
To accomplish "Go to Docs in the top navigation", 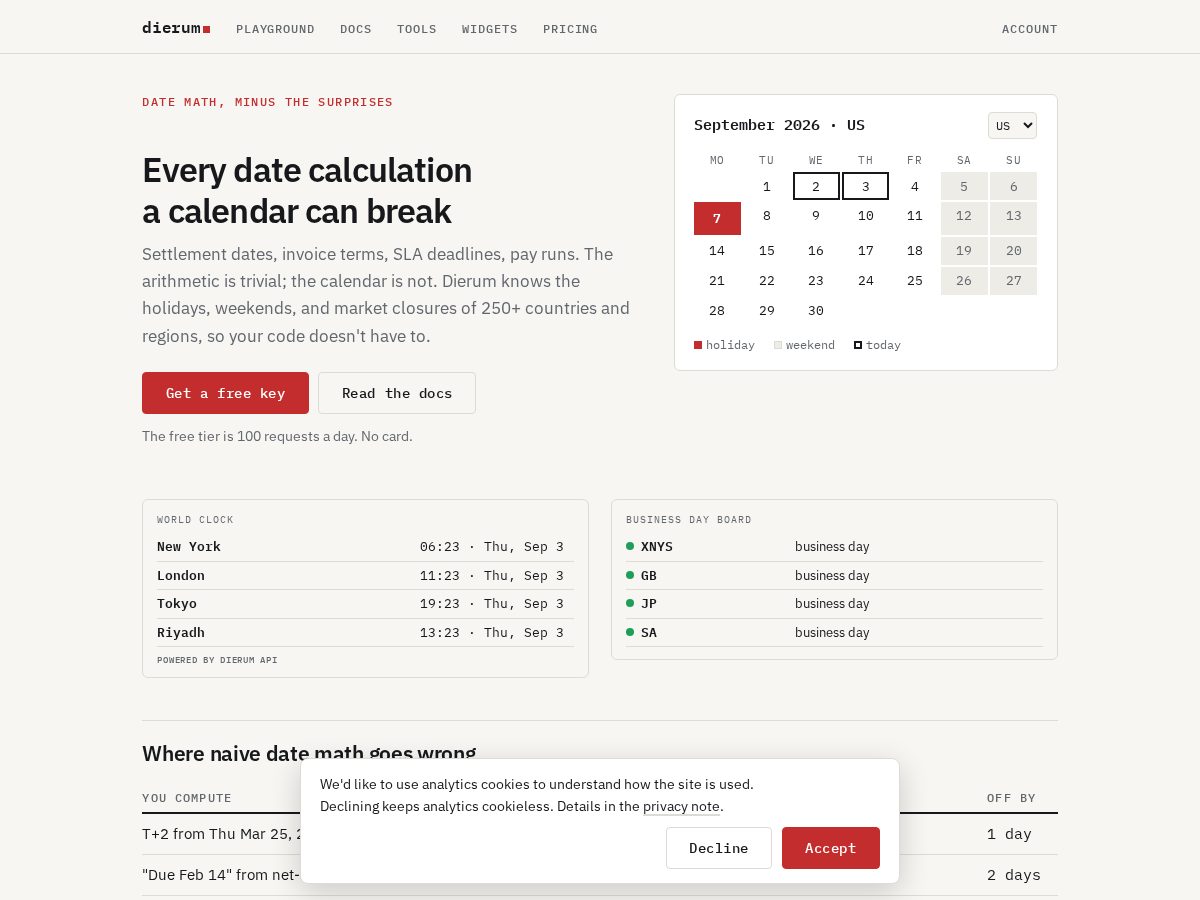I will coord(355,29).
